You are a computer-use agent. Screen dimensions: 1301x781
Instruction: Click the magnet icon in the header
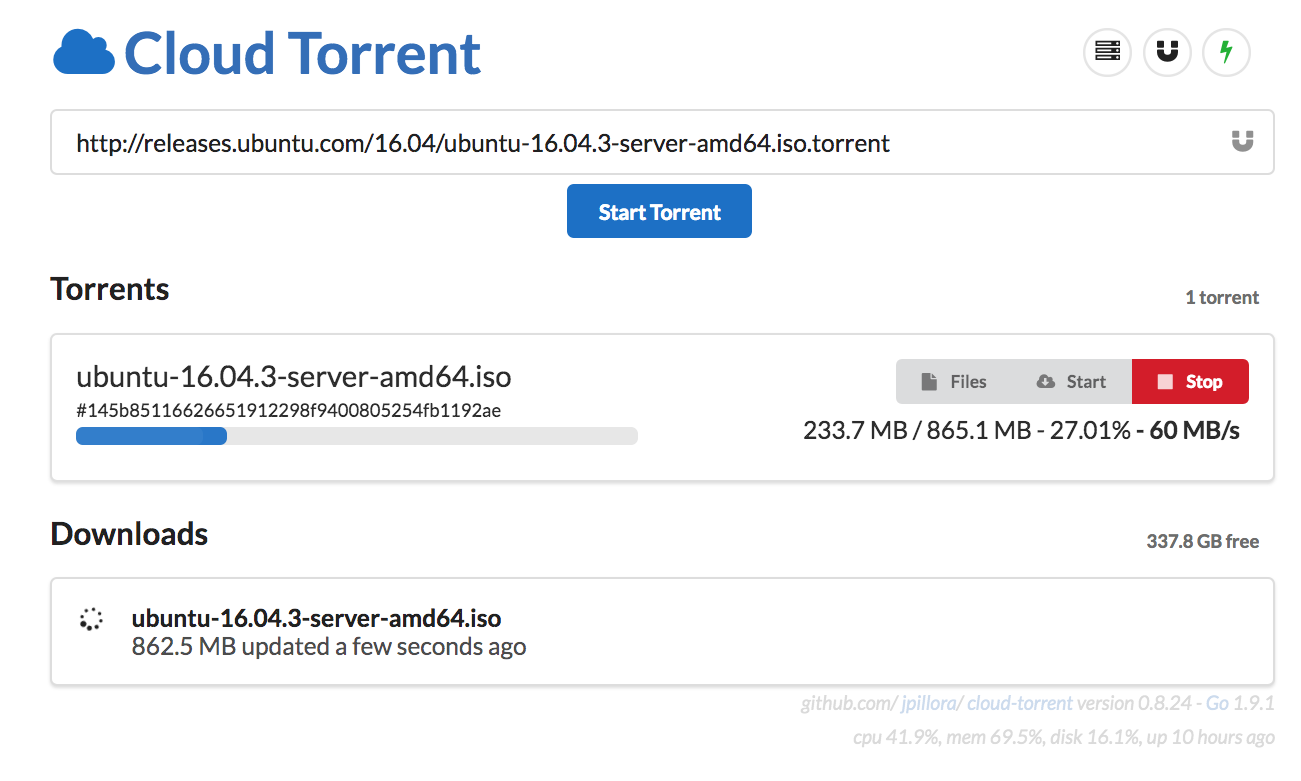click(x=1167, y=52)
